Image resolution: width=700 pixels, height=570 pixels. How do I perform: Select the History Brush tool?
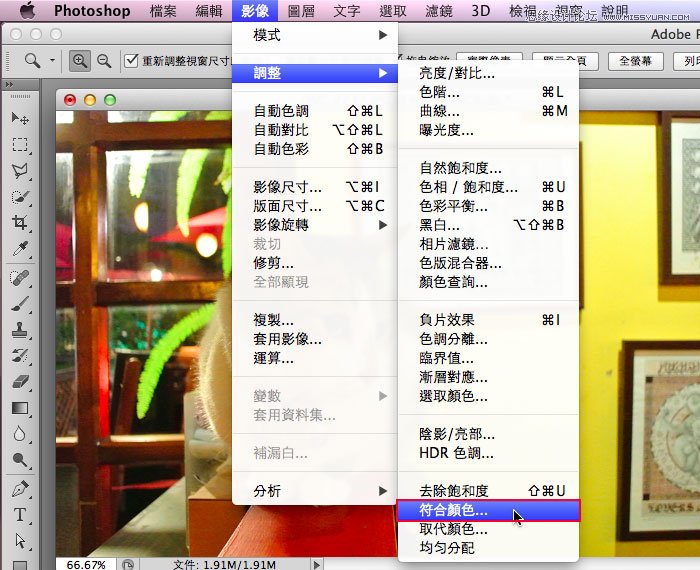(x=20, y=356)
